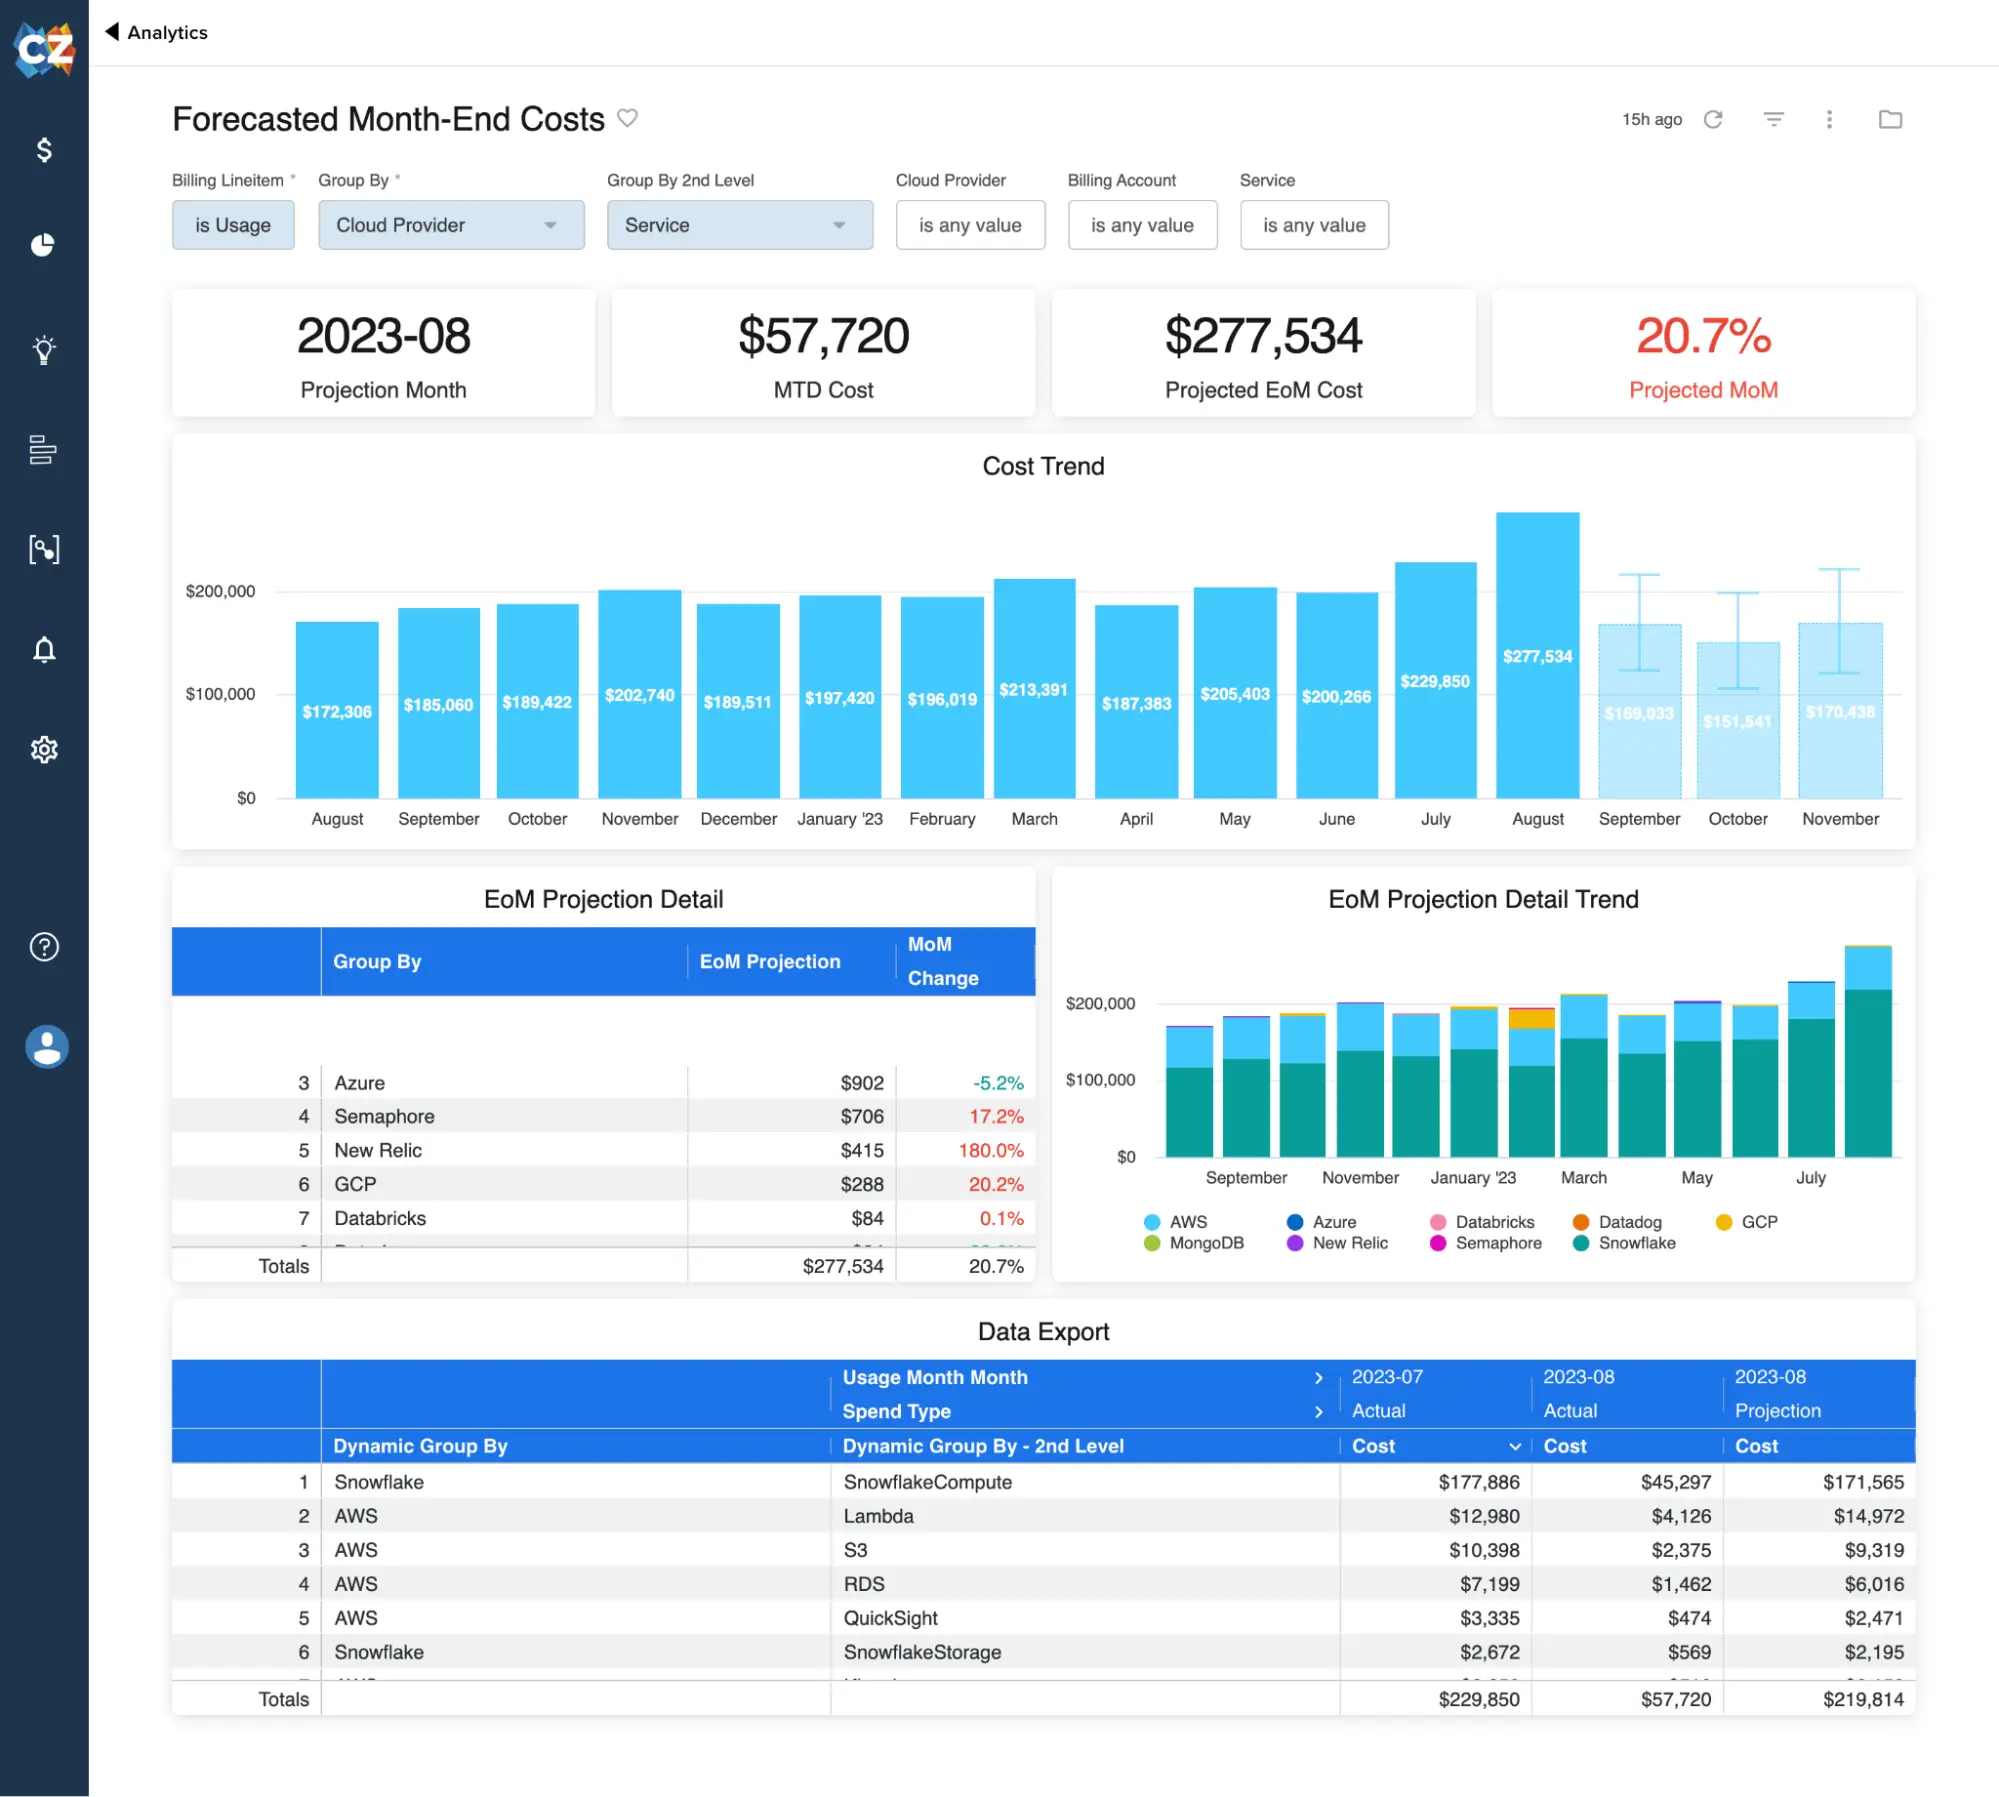Toggle New Relic series in chart legend
Image resolution: width=1999 pixels, height=1797 pixels.
(x=1337, y=1243)
